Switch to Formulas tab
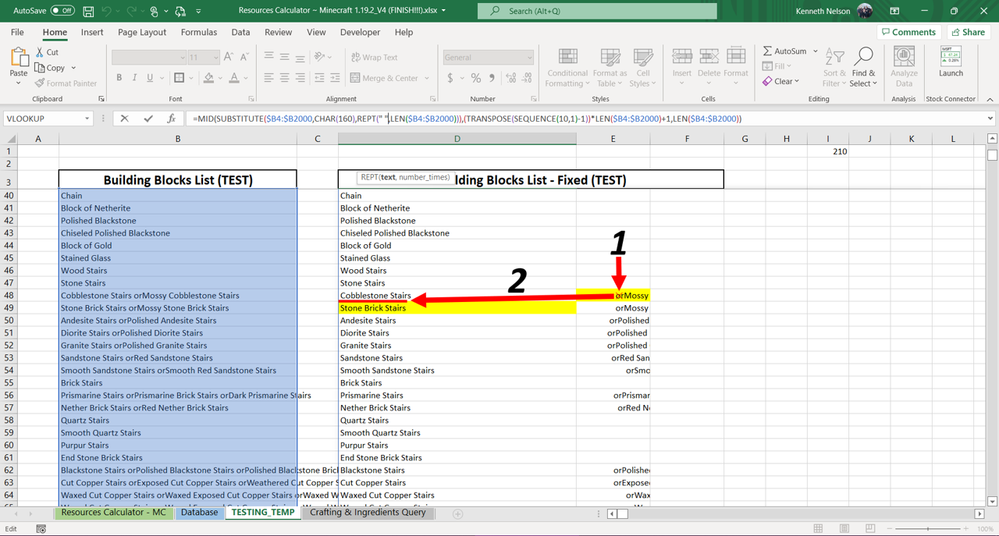This screenshot has height=536, width=999. [199, 32]
